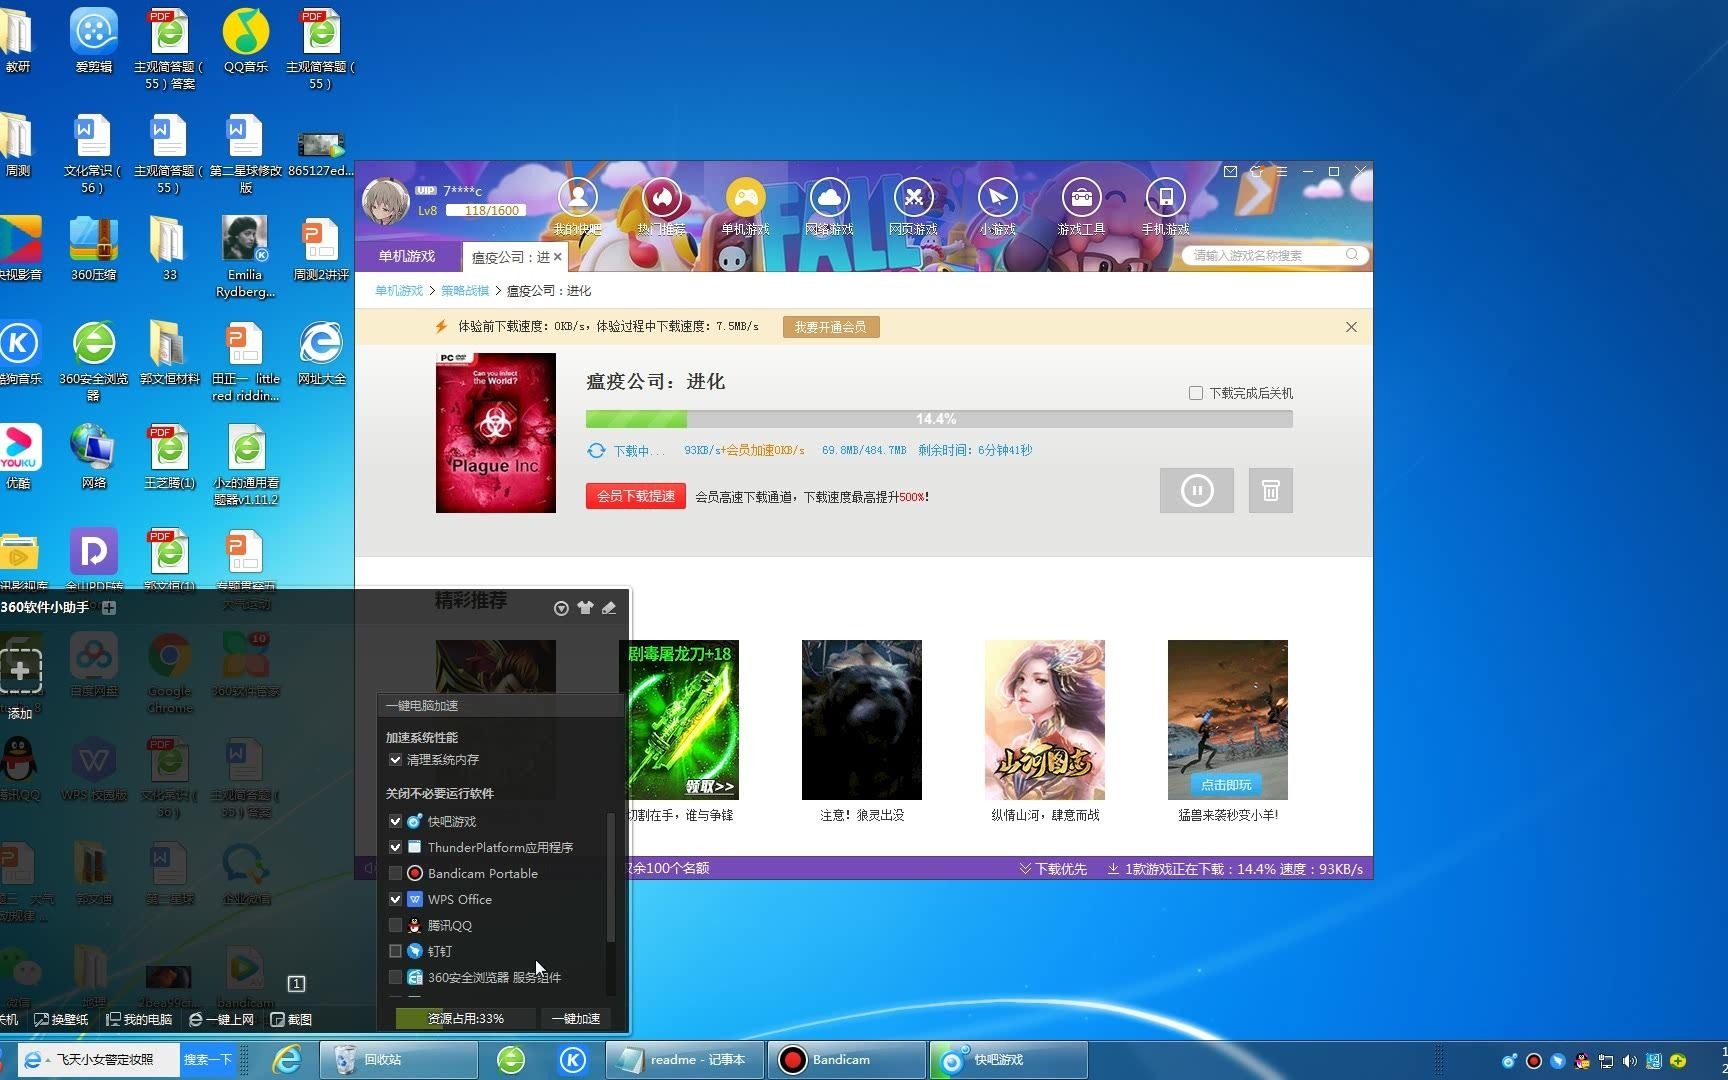Image resolution: width=1728 pixels, height=1080 pixels.
Task: Toggle 下载完成后关机 checkbox
Action: (1195, 393)
